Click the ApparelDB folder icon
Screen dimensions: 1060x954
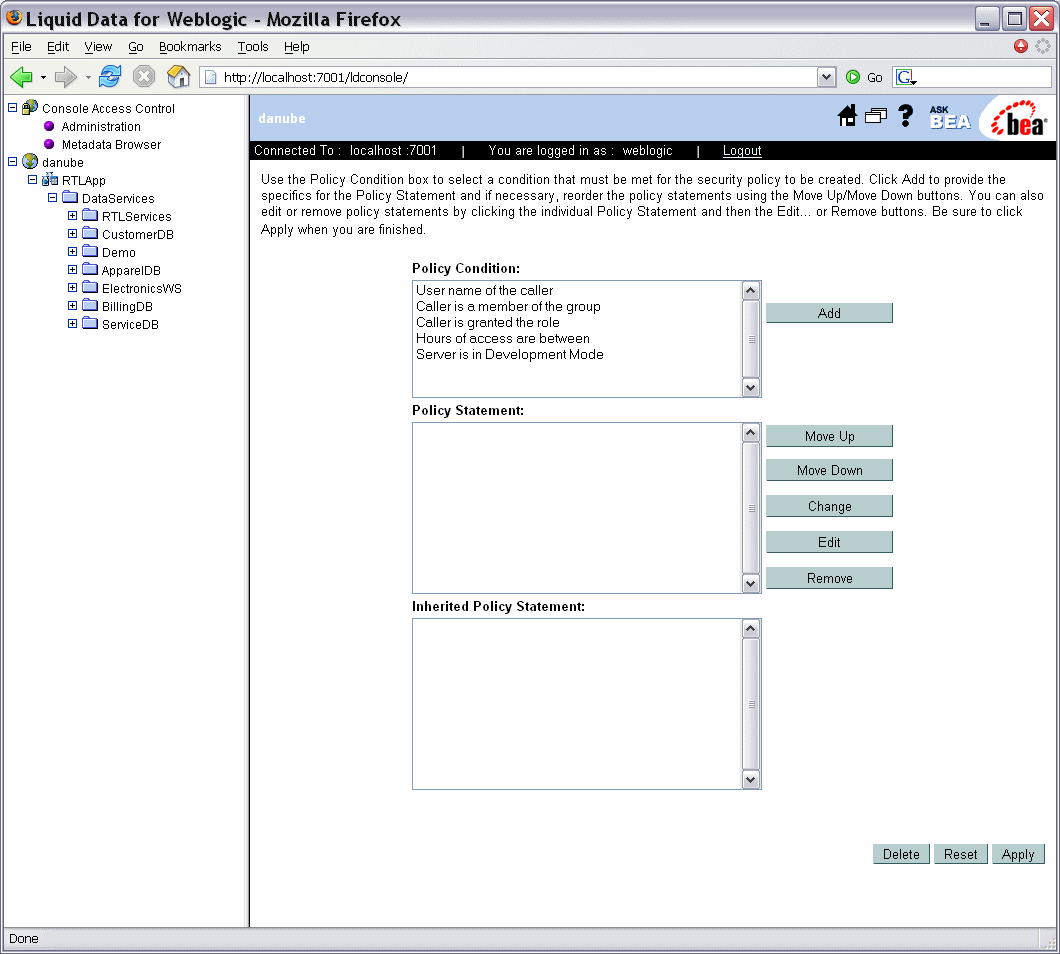click(91, 269)
